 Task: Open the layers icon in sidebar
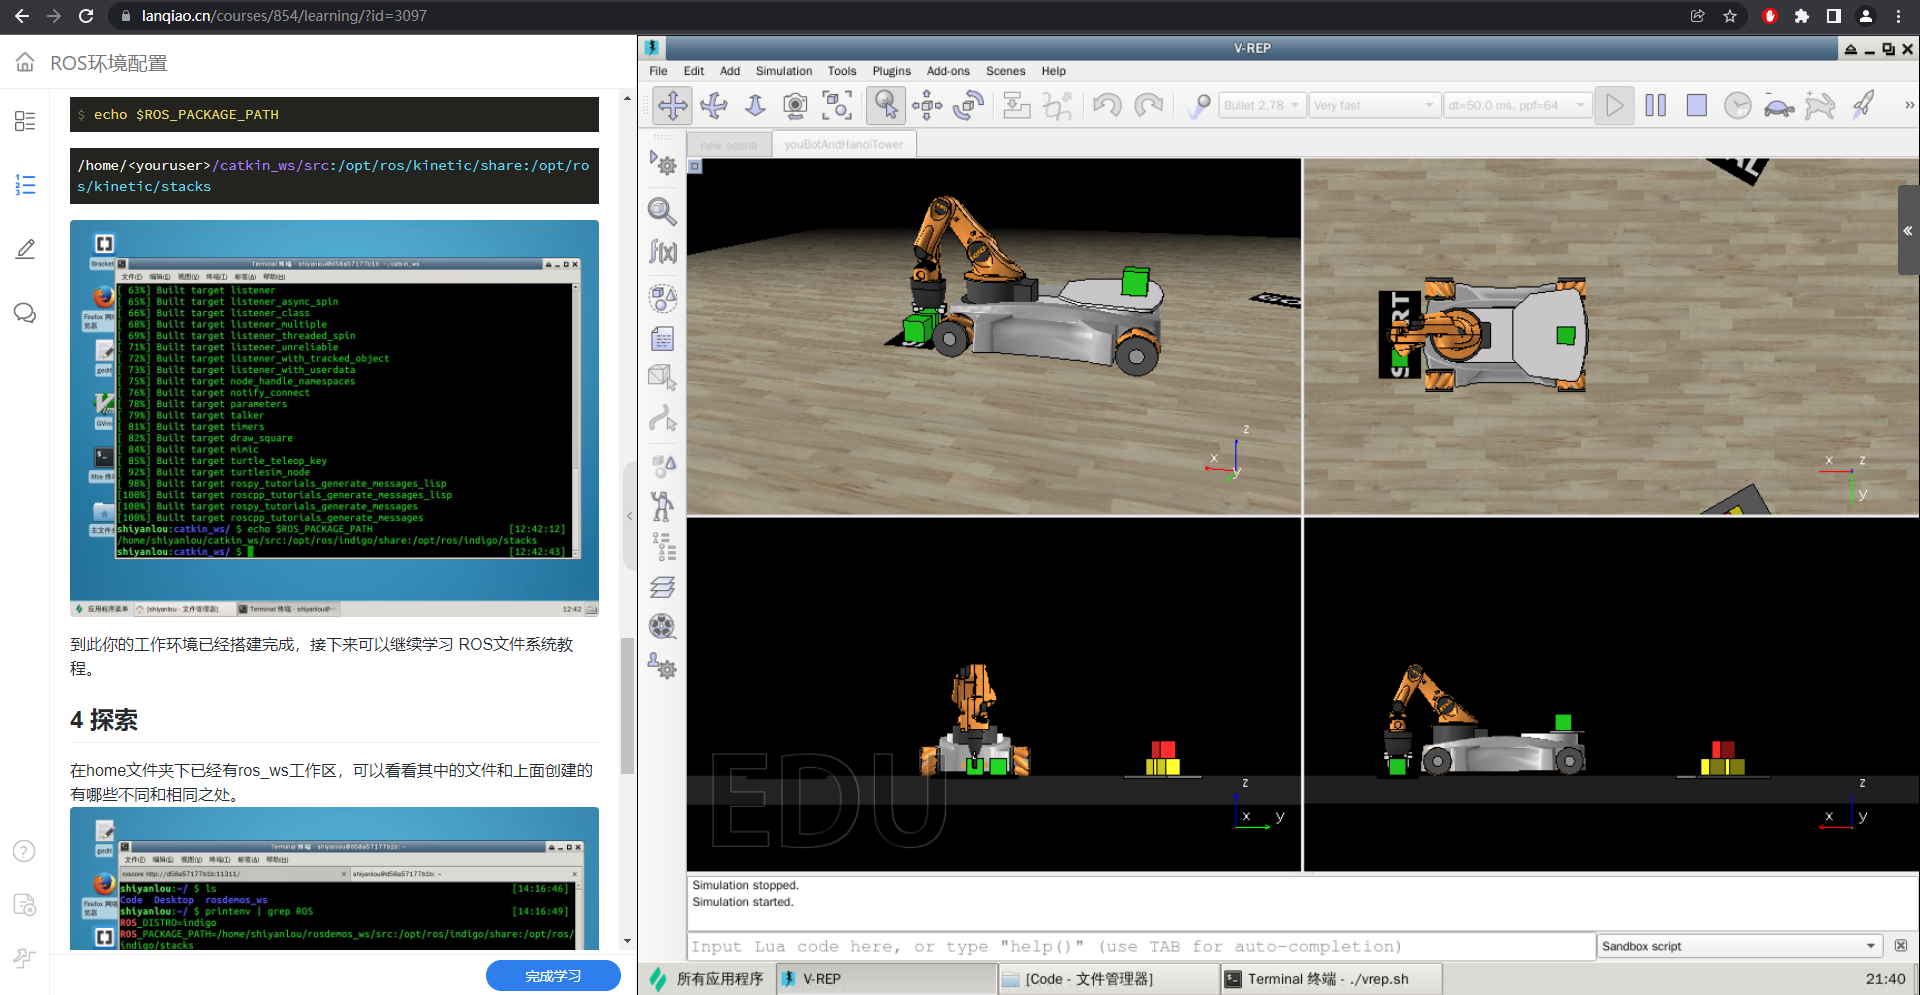[x=662, y=587]
